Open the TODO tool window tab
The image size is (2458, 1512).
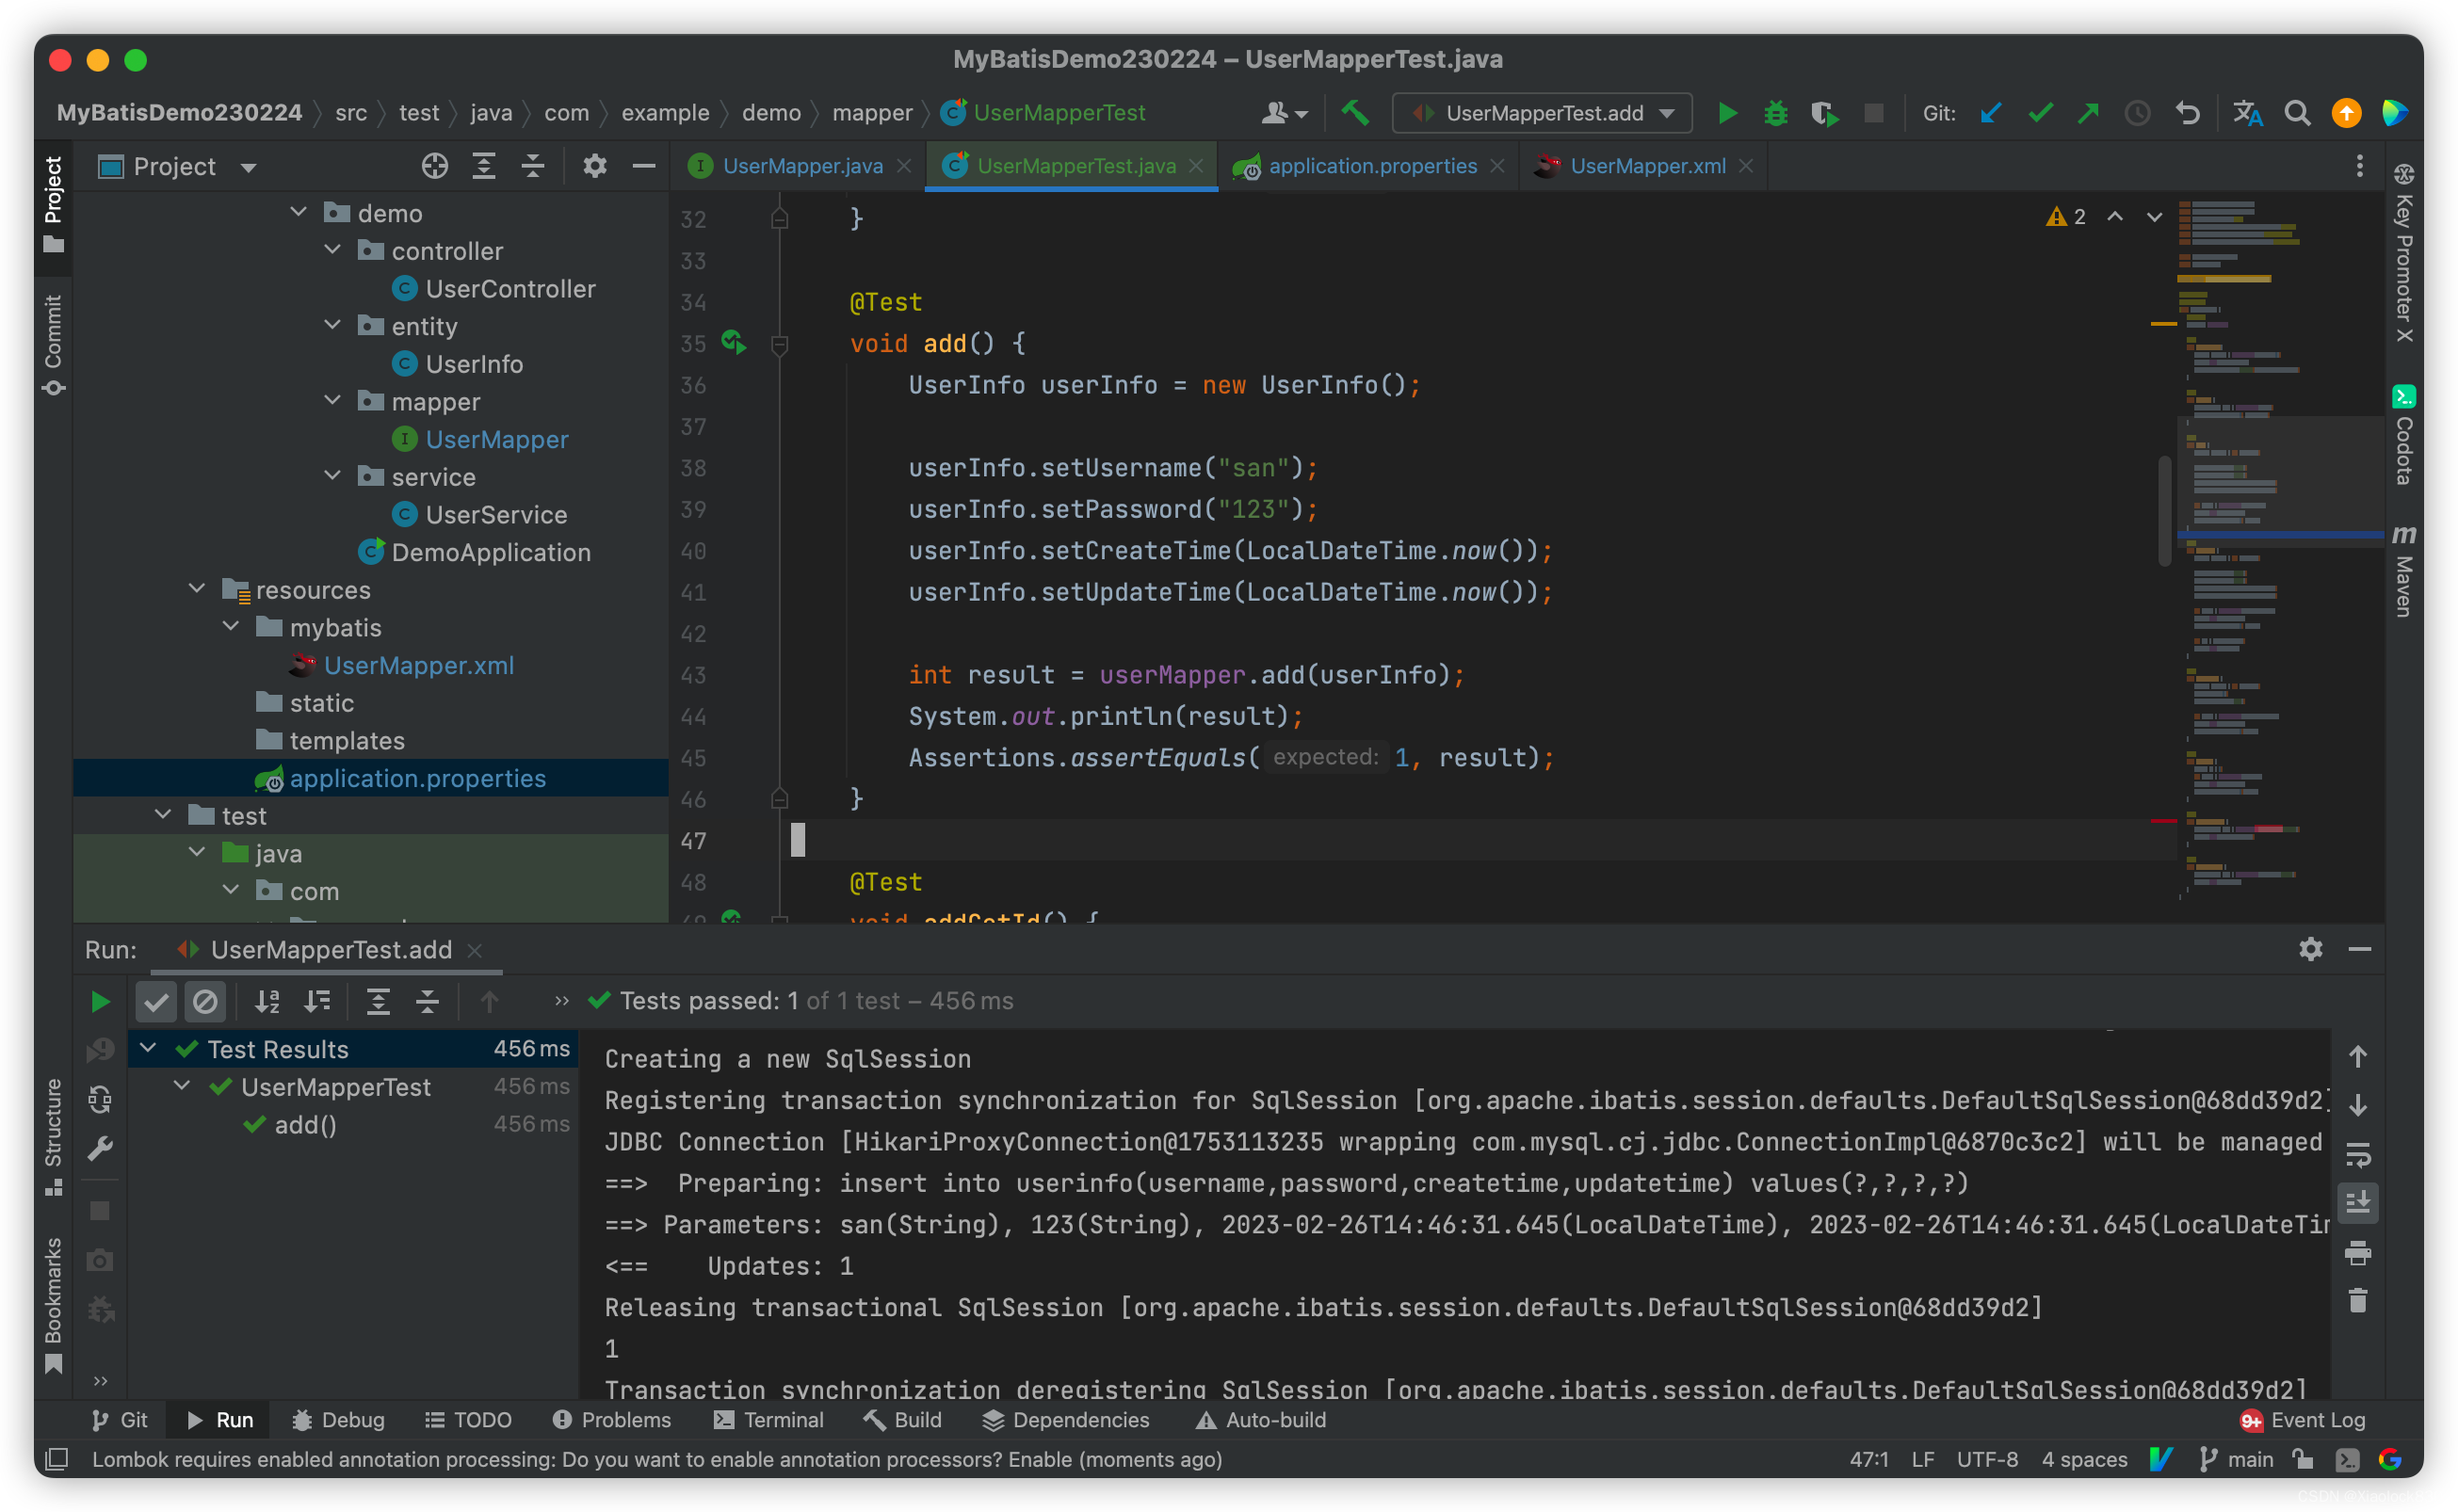point(467,1420)
